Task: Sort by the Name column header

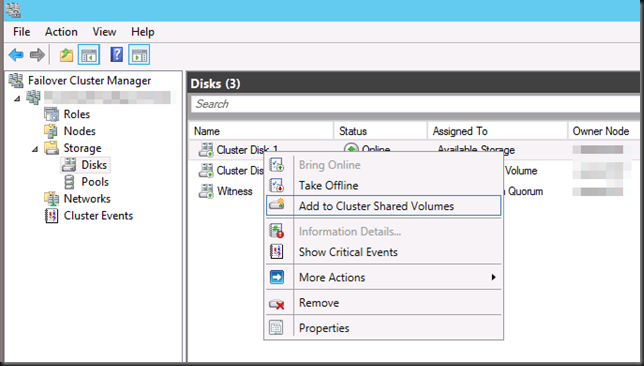Action: pos(261,131)
